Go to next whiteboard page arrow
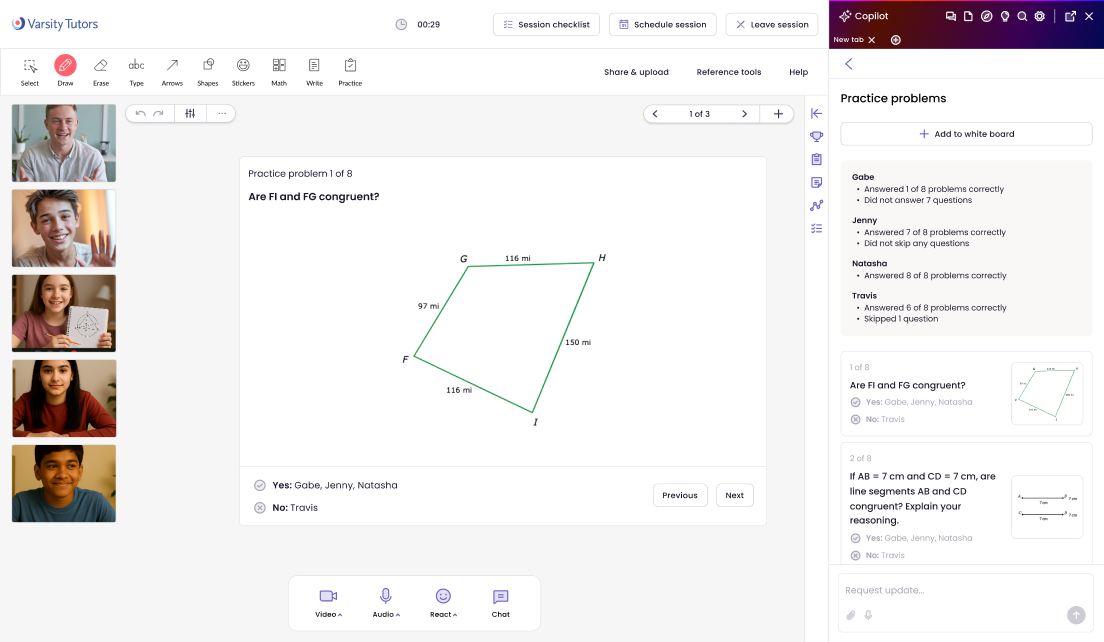 coord(744,114)
